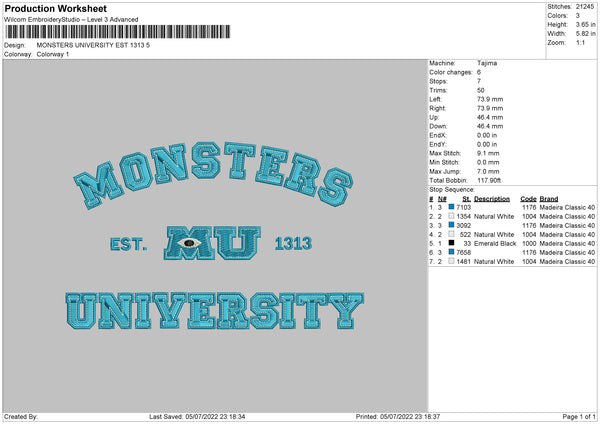Click Natural White description in row 7
Viewport: 600px width, 424px height.
[494, 261]
